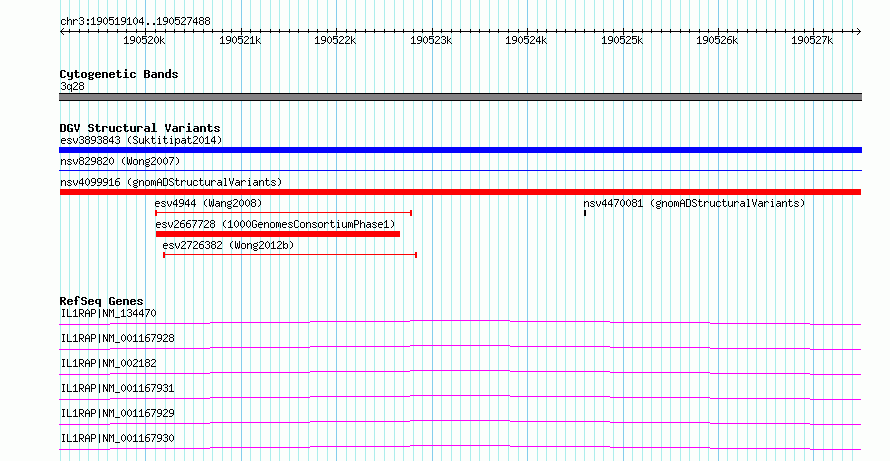Click the left arrowhead of the ruler
Screen dimensions: 890x461
pos(62,32)
